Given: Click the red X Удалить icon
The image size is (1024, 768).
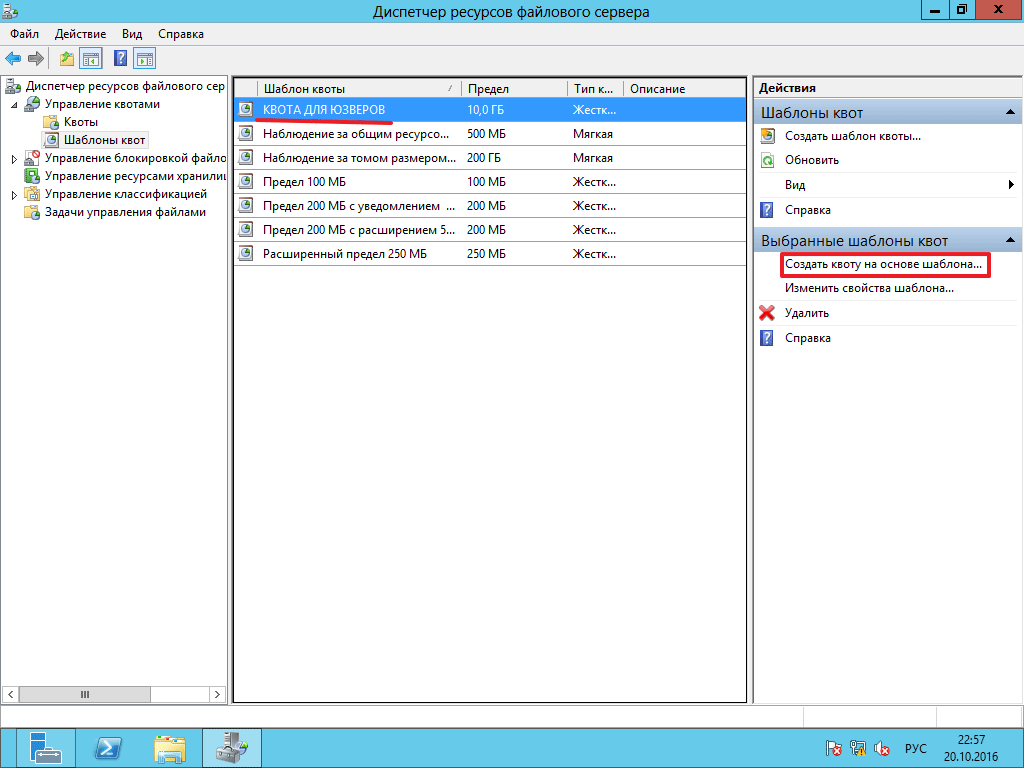Looking at the screenshot, I should [x=767, y=313].
